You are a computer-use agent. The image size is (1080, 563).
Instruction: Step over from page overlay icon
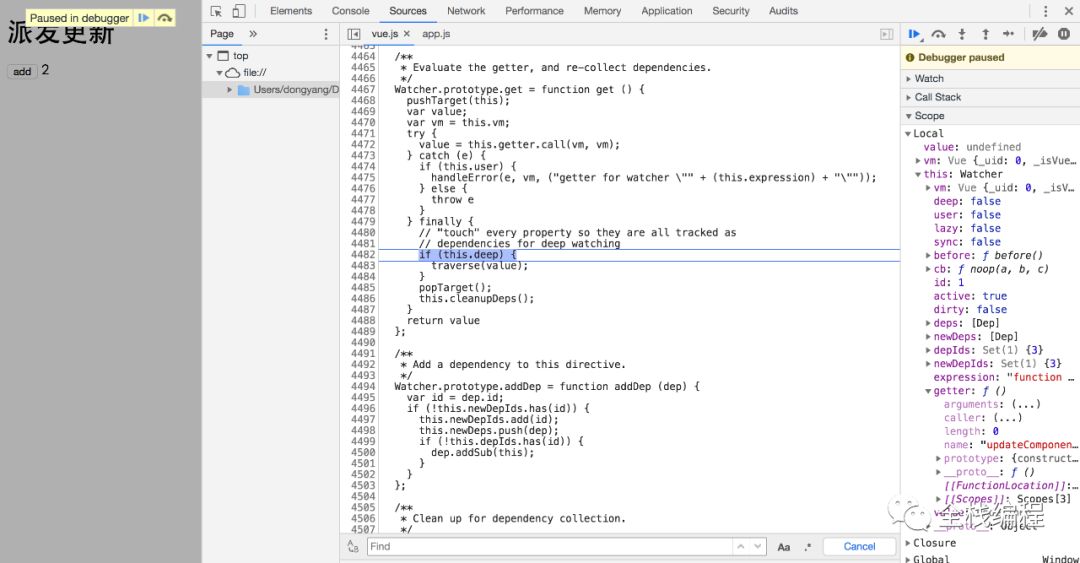(165, 18)
